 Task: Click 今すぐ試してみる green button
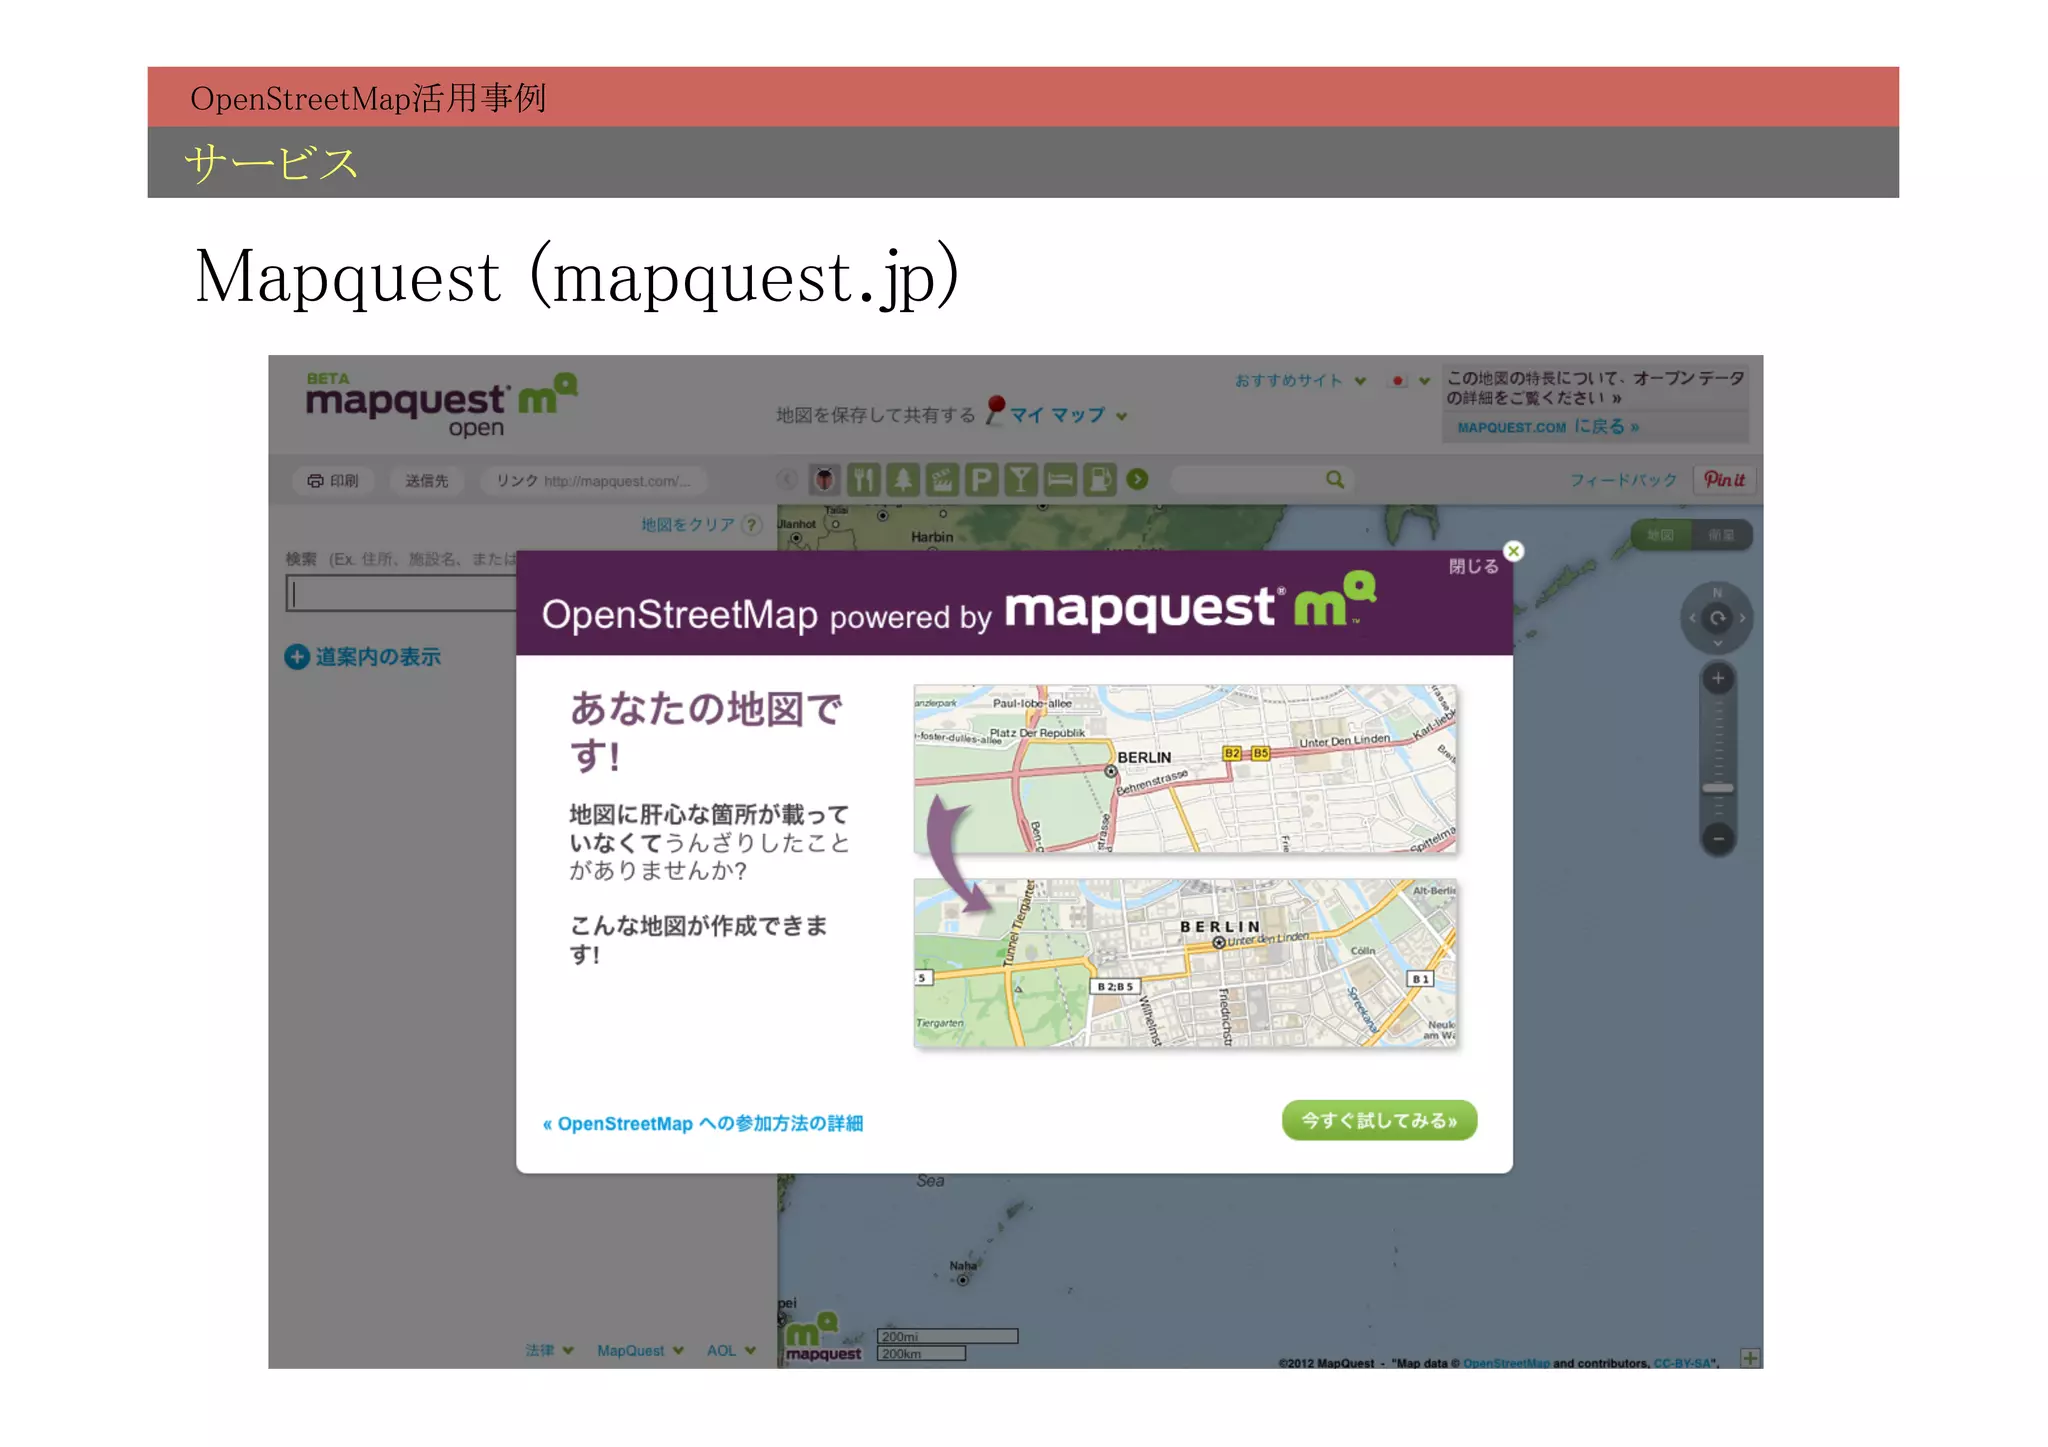coord(1379,1121)
